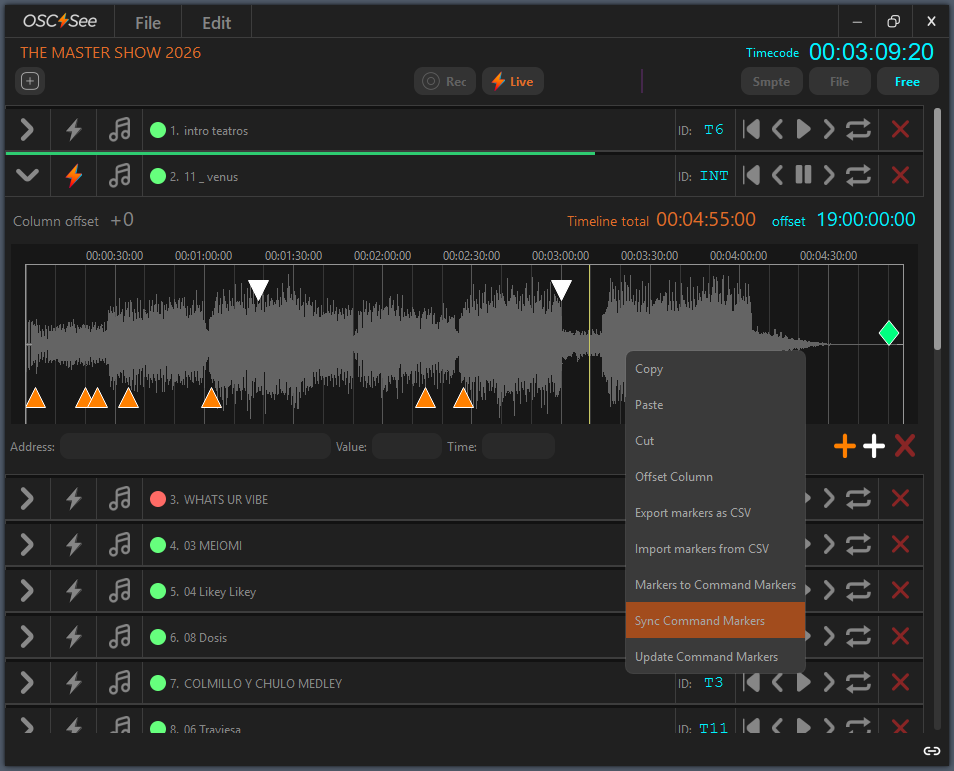The height and width of the screenshot is (771, 954).
Task: Delete marker with red X beside plus icons
Action: click(x=905, y=446)
